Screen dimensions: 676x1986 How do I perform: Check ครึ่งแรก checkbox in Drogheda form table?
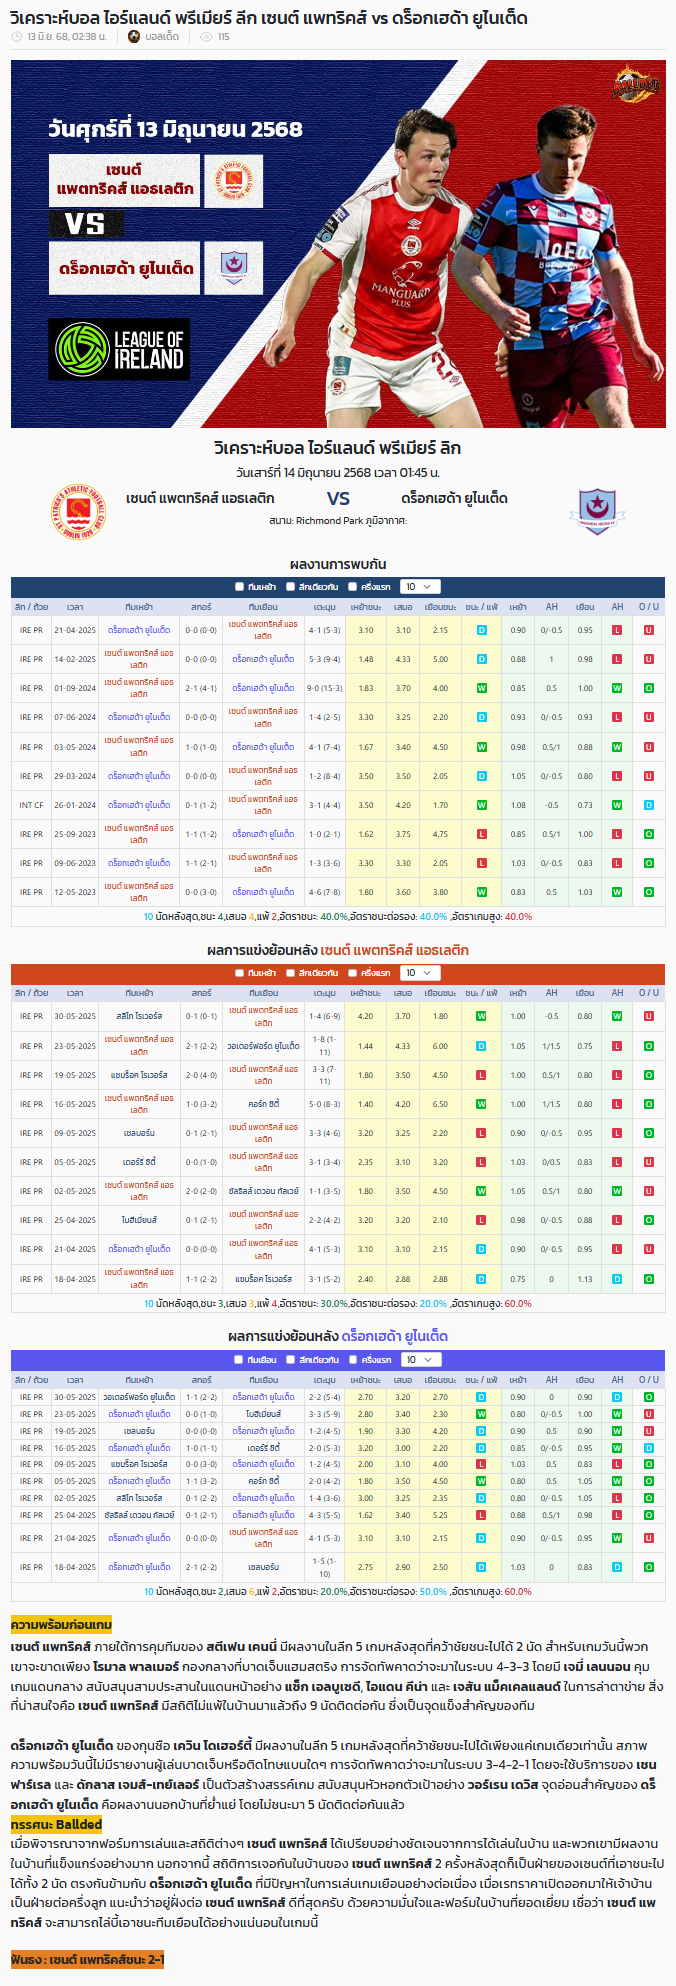click(352, 1360)
